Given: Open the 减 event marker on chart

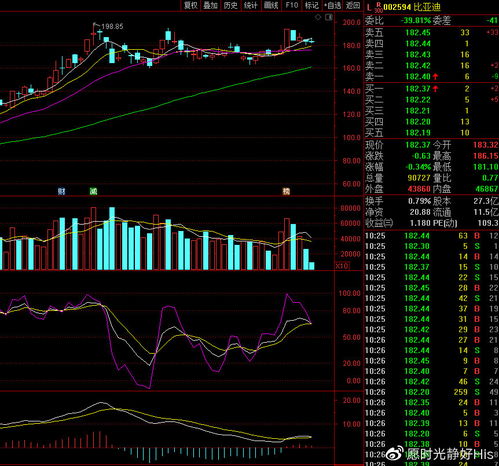Looking at the screenshot, I should click(93, 191).
